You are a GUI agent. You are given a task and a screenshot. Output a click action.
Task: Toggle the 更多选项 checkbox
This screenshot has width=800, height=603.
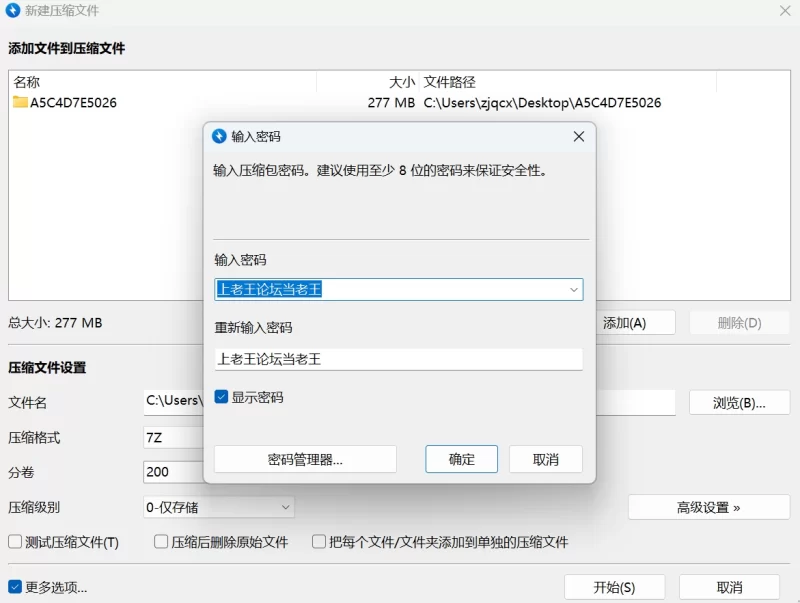click(x=15, y=587)
